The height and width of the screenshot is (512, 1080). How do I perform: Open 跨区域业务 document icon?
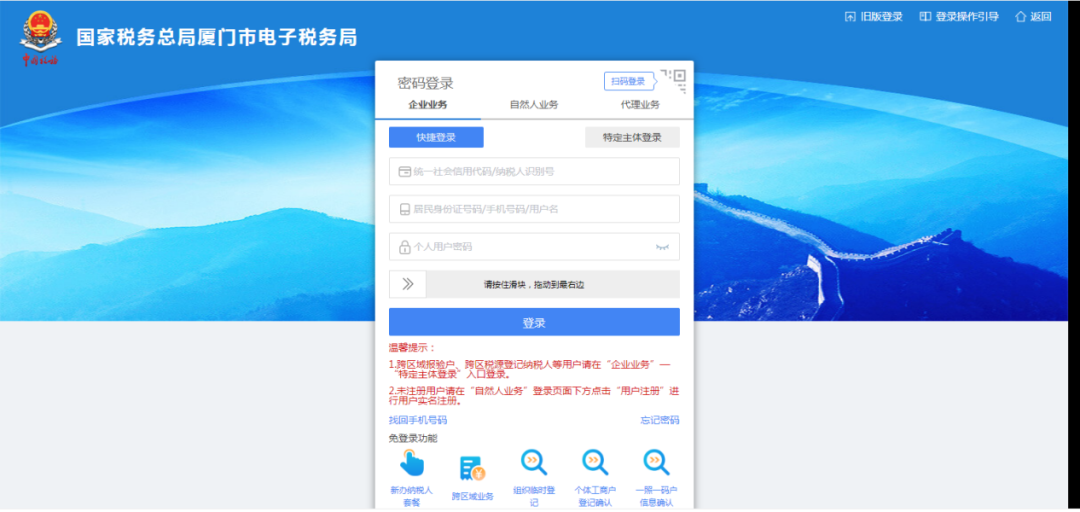(x=472, y=469)
